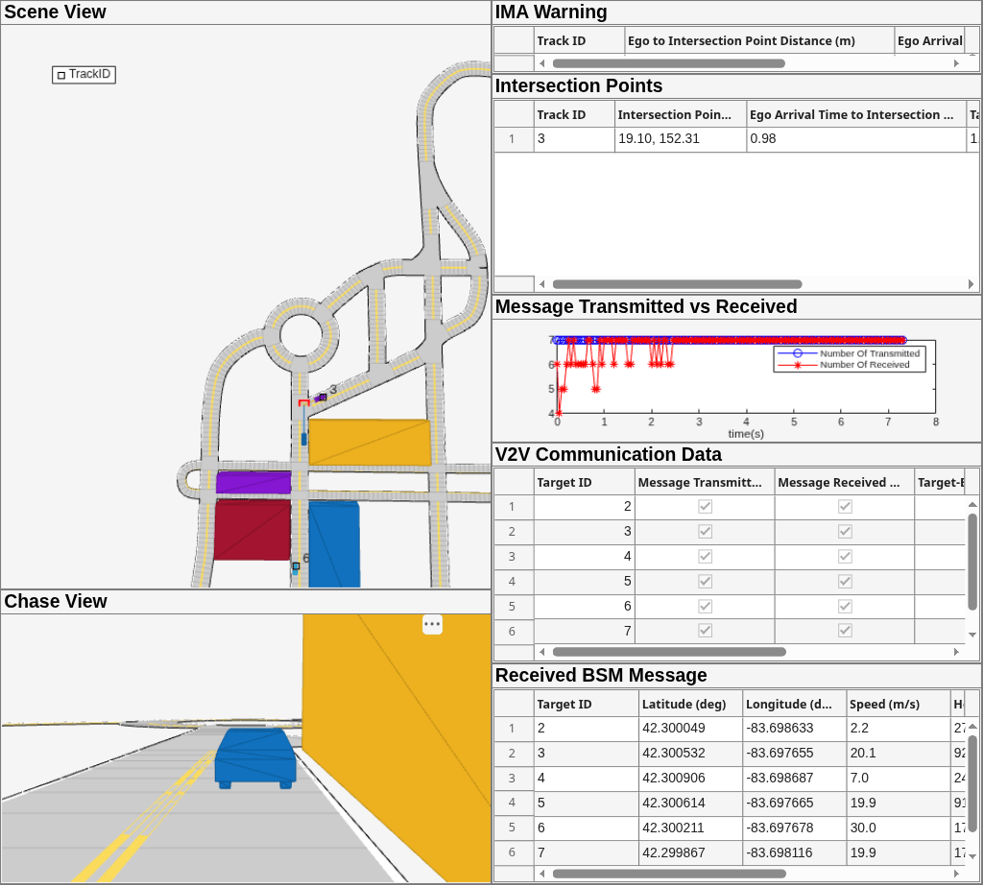
Task: Click the up arrow on the Received BSM Message scrollbar
Action: [x=972, y=726]
